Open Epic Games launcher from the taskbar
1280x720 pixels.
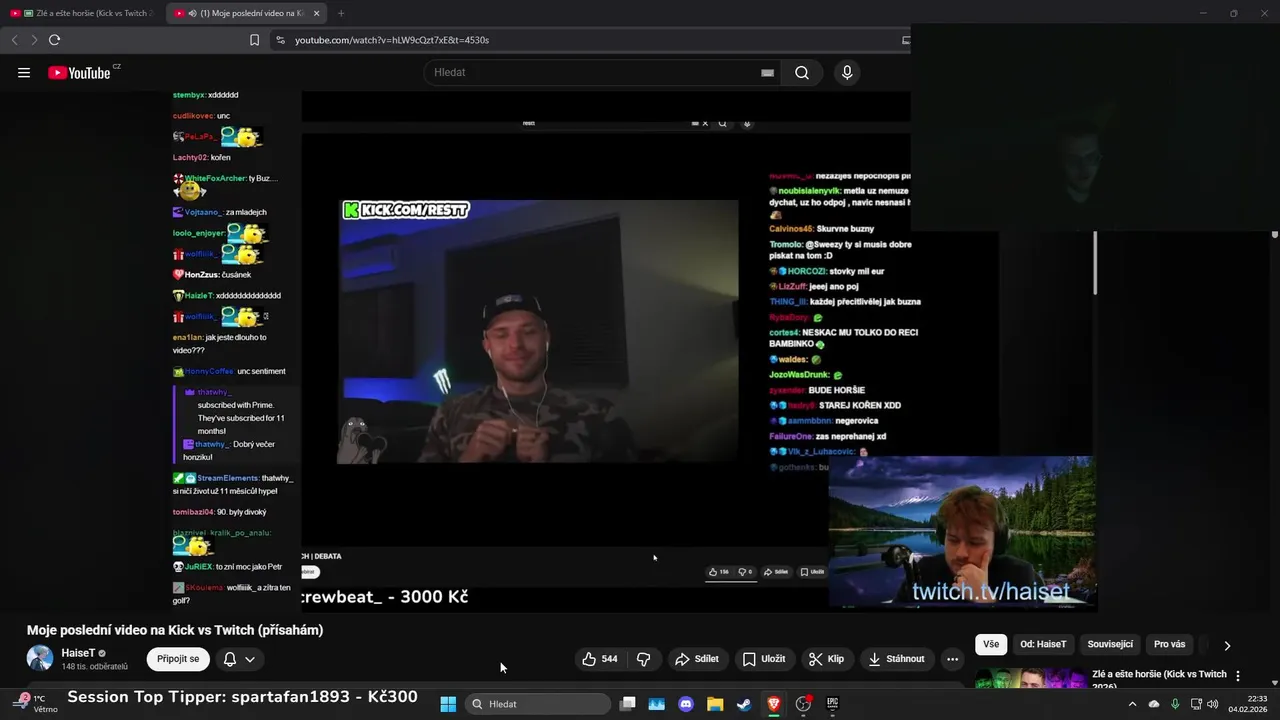click(x=832, y=704)
